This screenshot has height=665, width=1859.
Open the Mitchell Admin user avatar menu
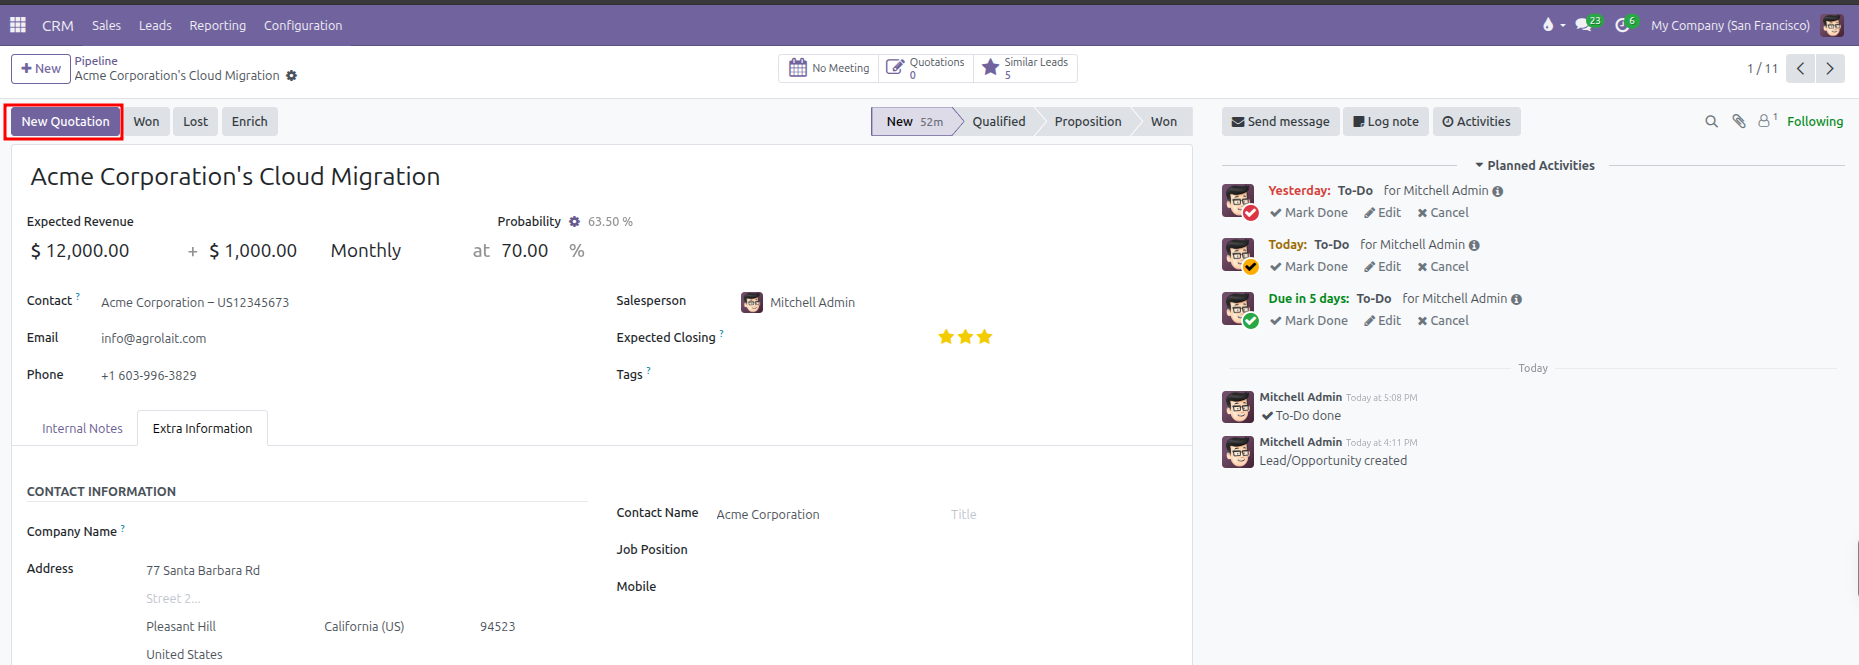pos(1832,25)
